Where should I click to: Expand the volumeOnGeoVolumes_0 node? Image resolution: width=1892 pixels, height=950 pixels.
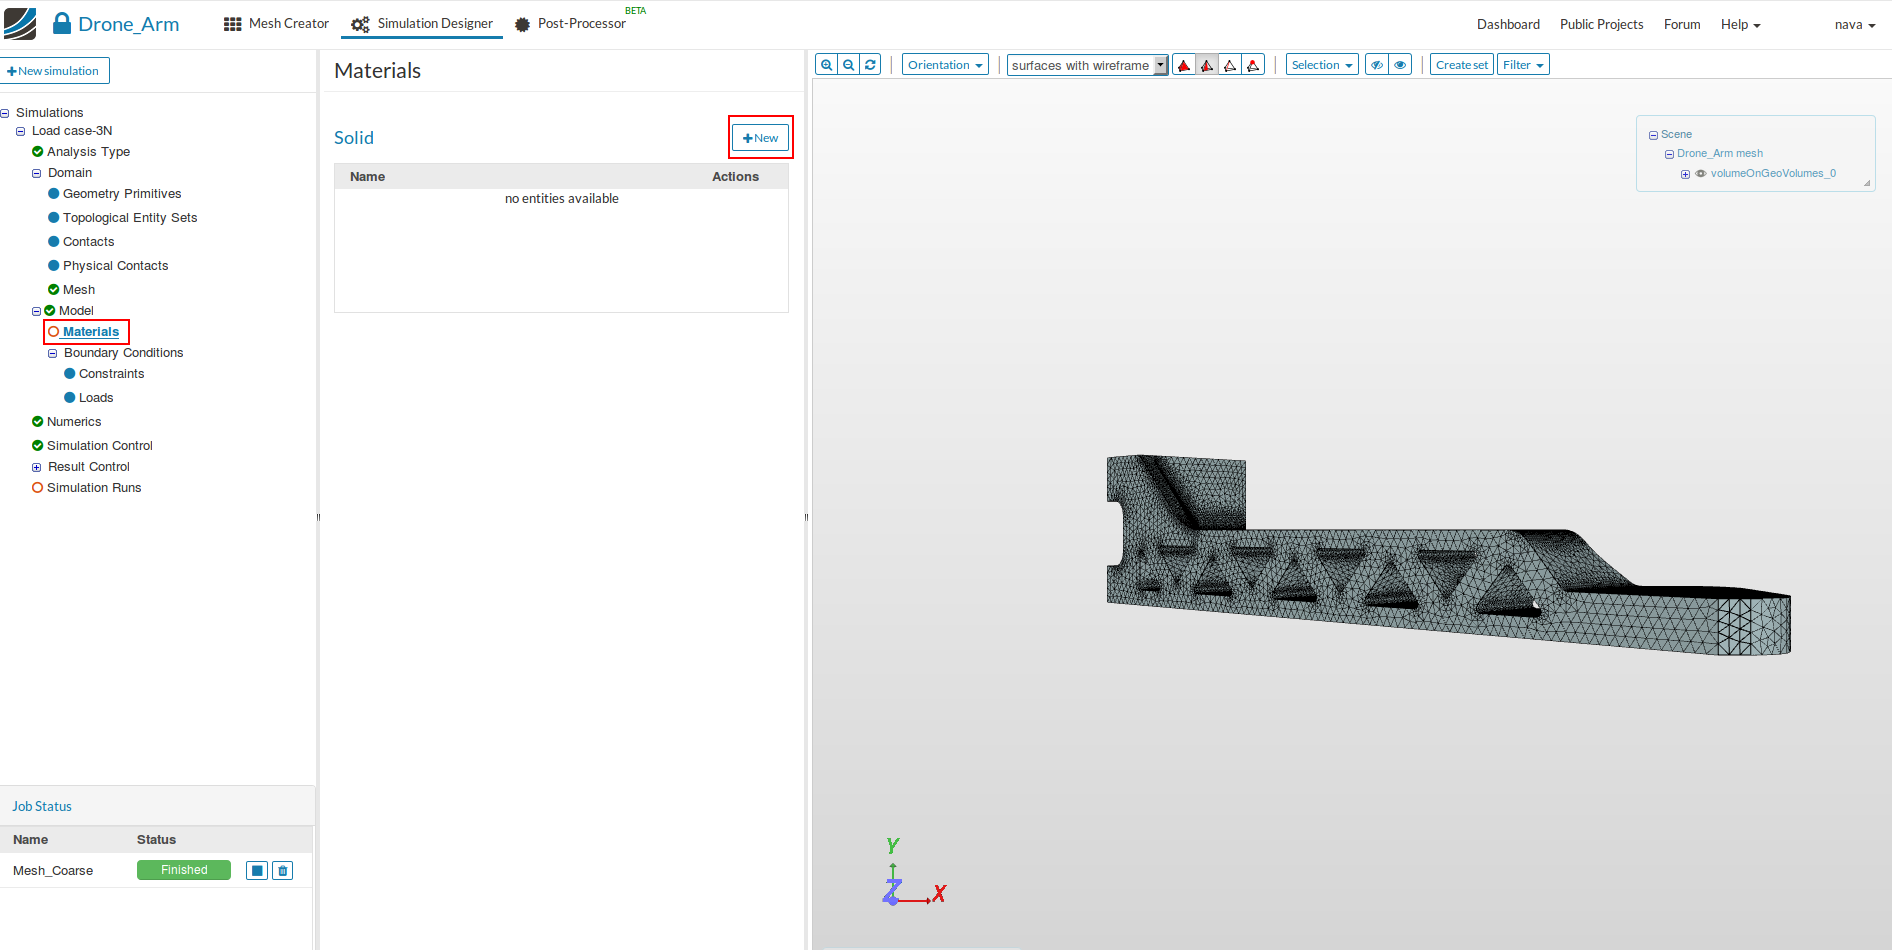pyautogui.click(x=1685, y=174)
